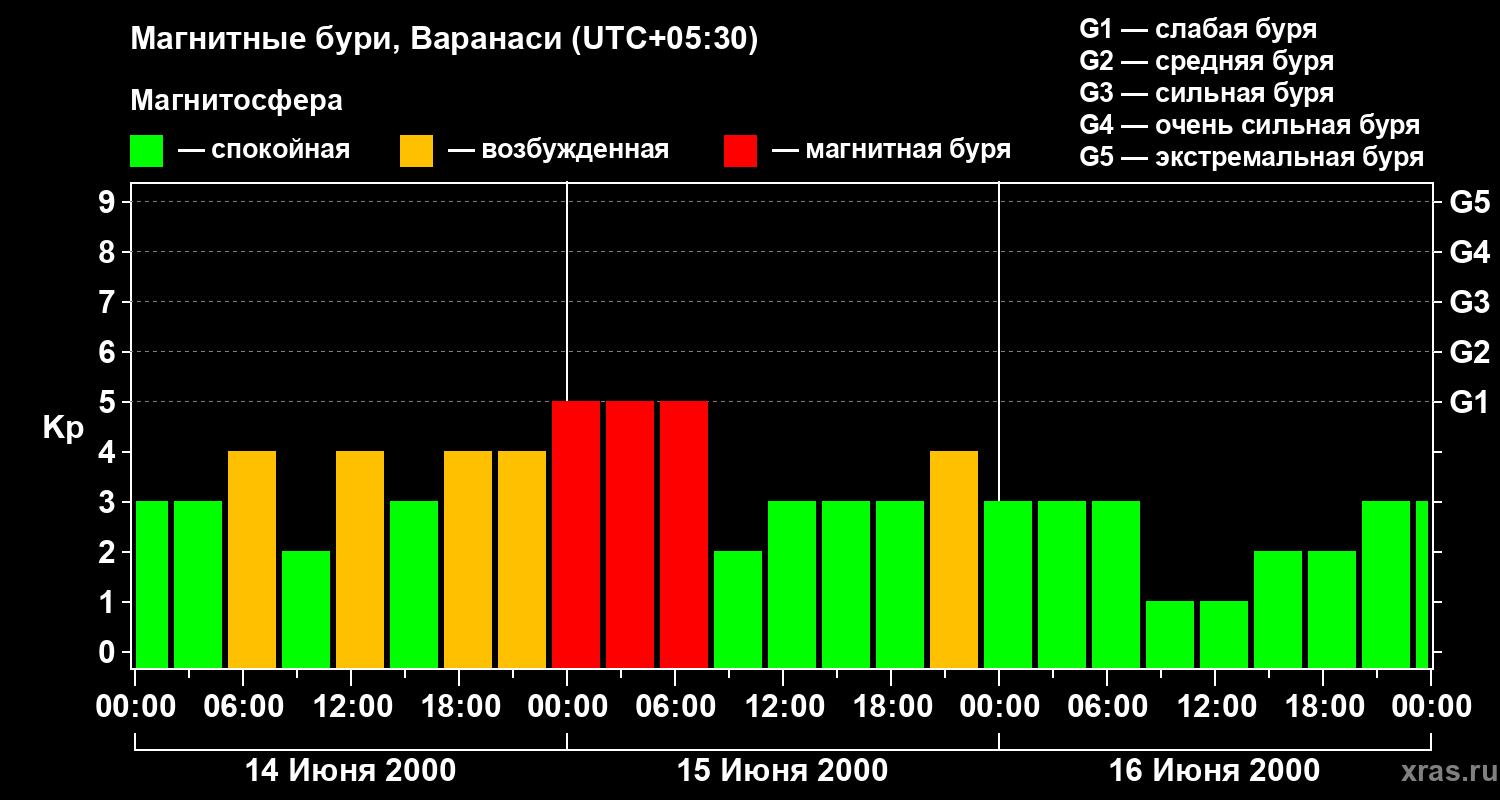Select the line G5 — экстремальная буря
The height and width of the screenshot is (800, 1500).
click(1252, 157)
